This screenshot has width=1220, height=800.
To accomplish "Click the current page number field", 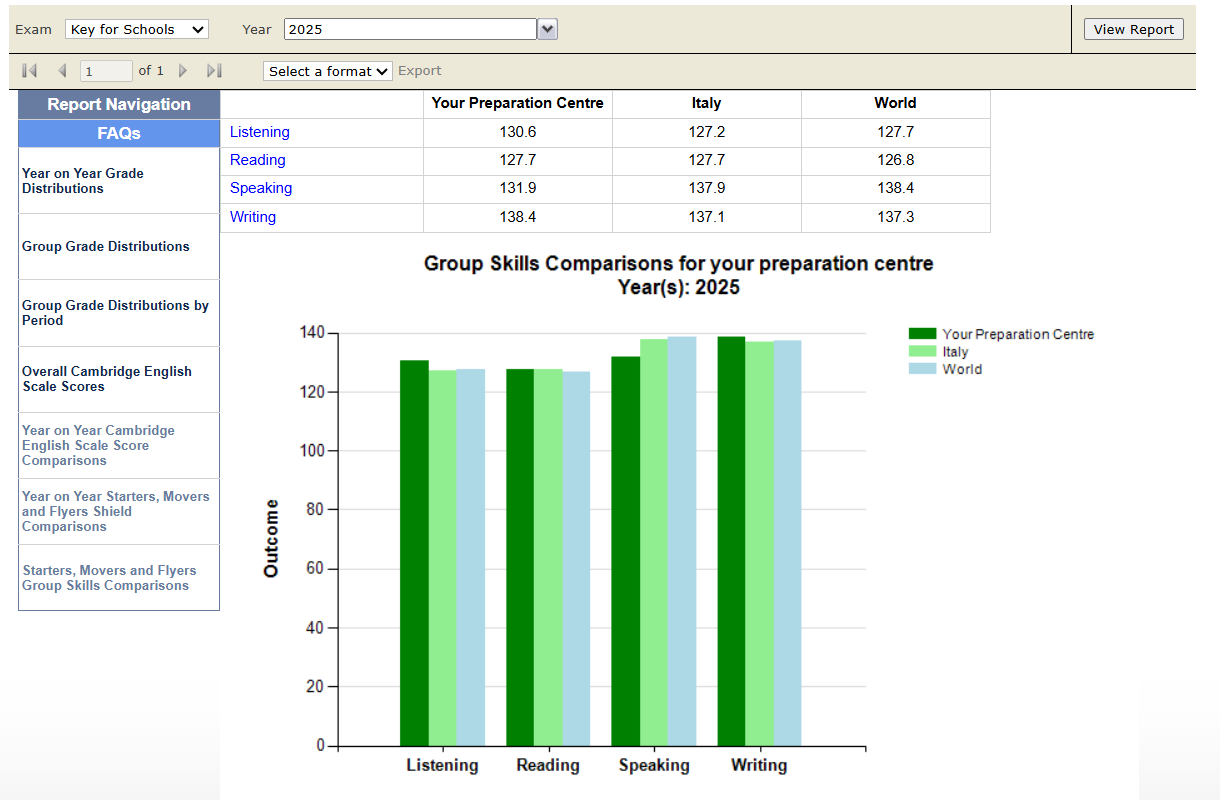I will [x=106, y=71].
